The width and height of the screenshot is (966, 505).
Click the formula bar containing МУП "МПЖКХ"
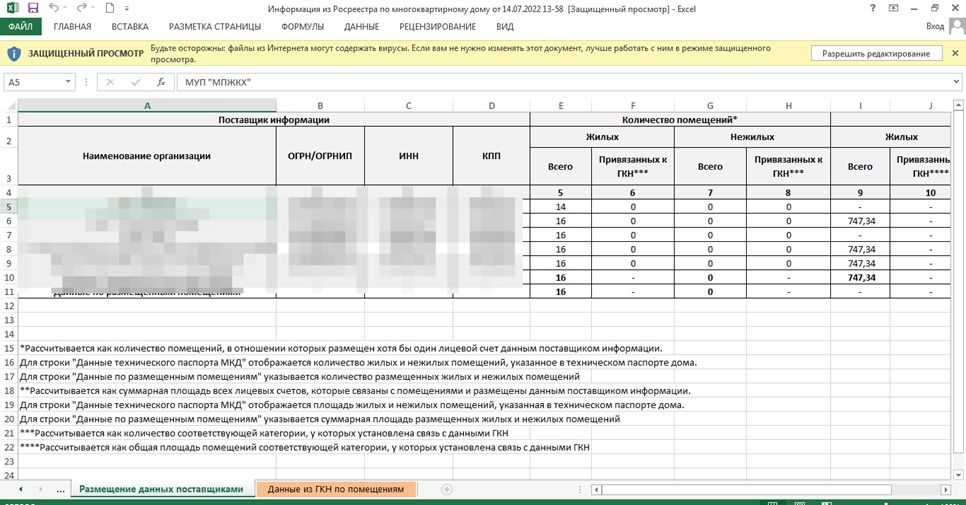[x=564, y=82]
